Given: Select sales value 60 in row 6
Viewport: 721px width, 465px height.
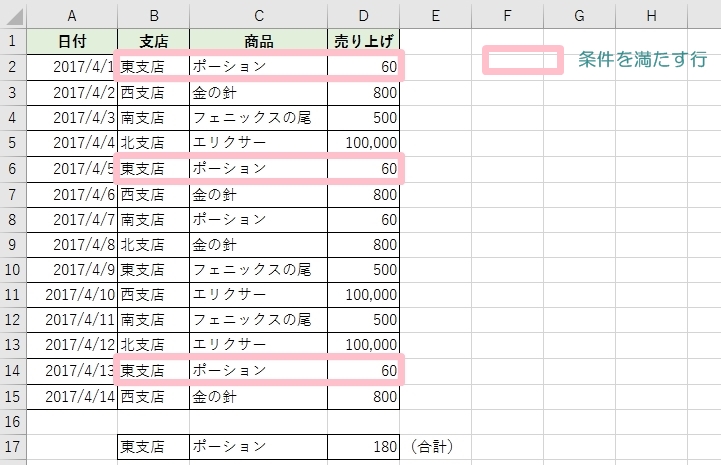Looking at the screenshot, I should tap(363, 169).
